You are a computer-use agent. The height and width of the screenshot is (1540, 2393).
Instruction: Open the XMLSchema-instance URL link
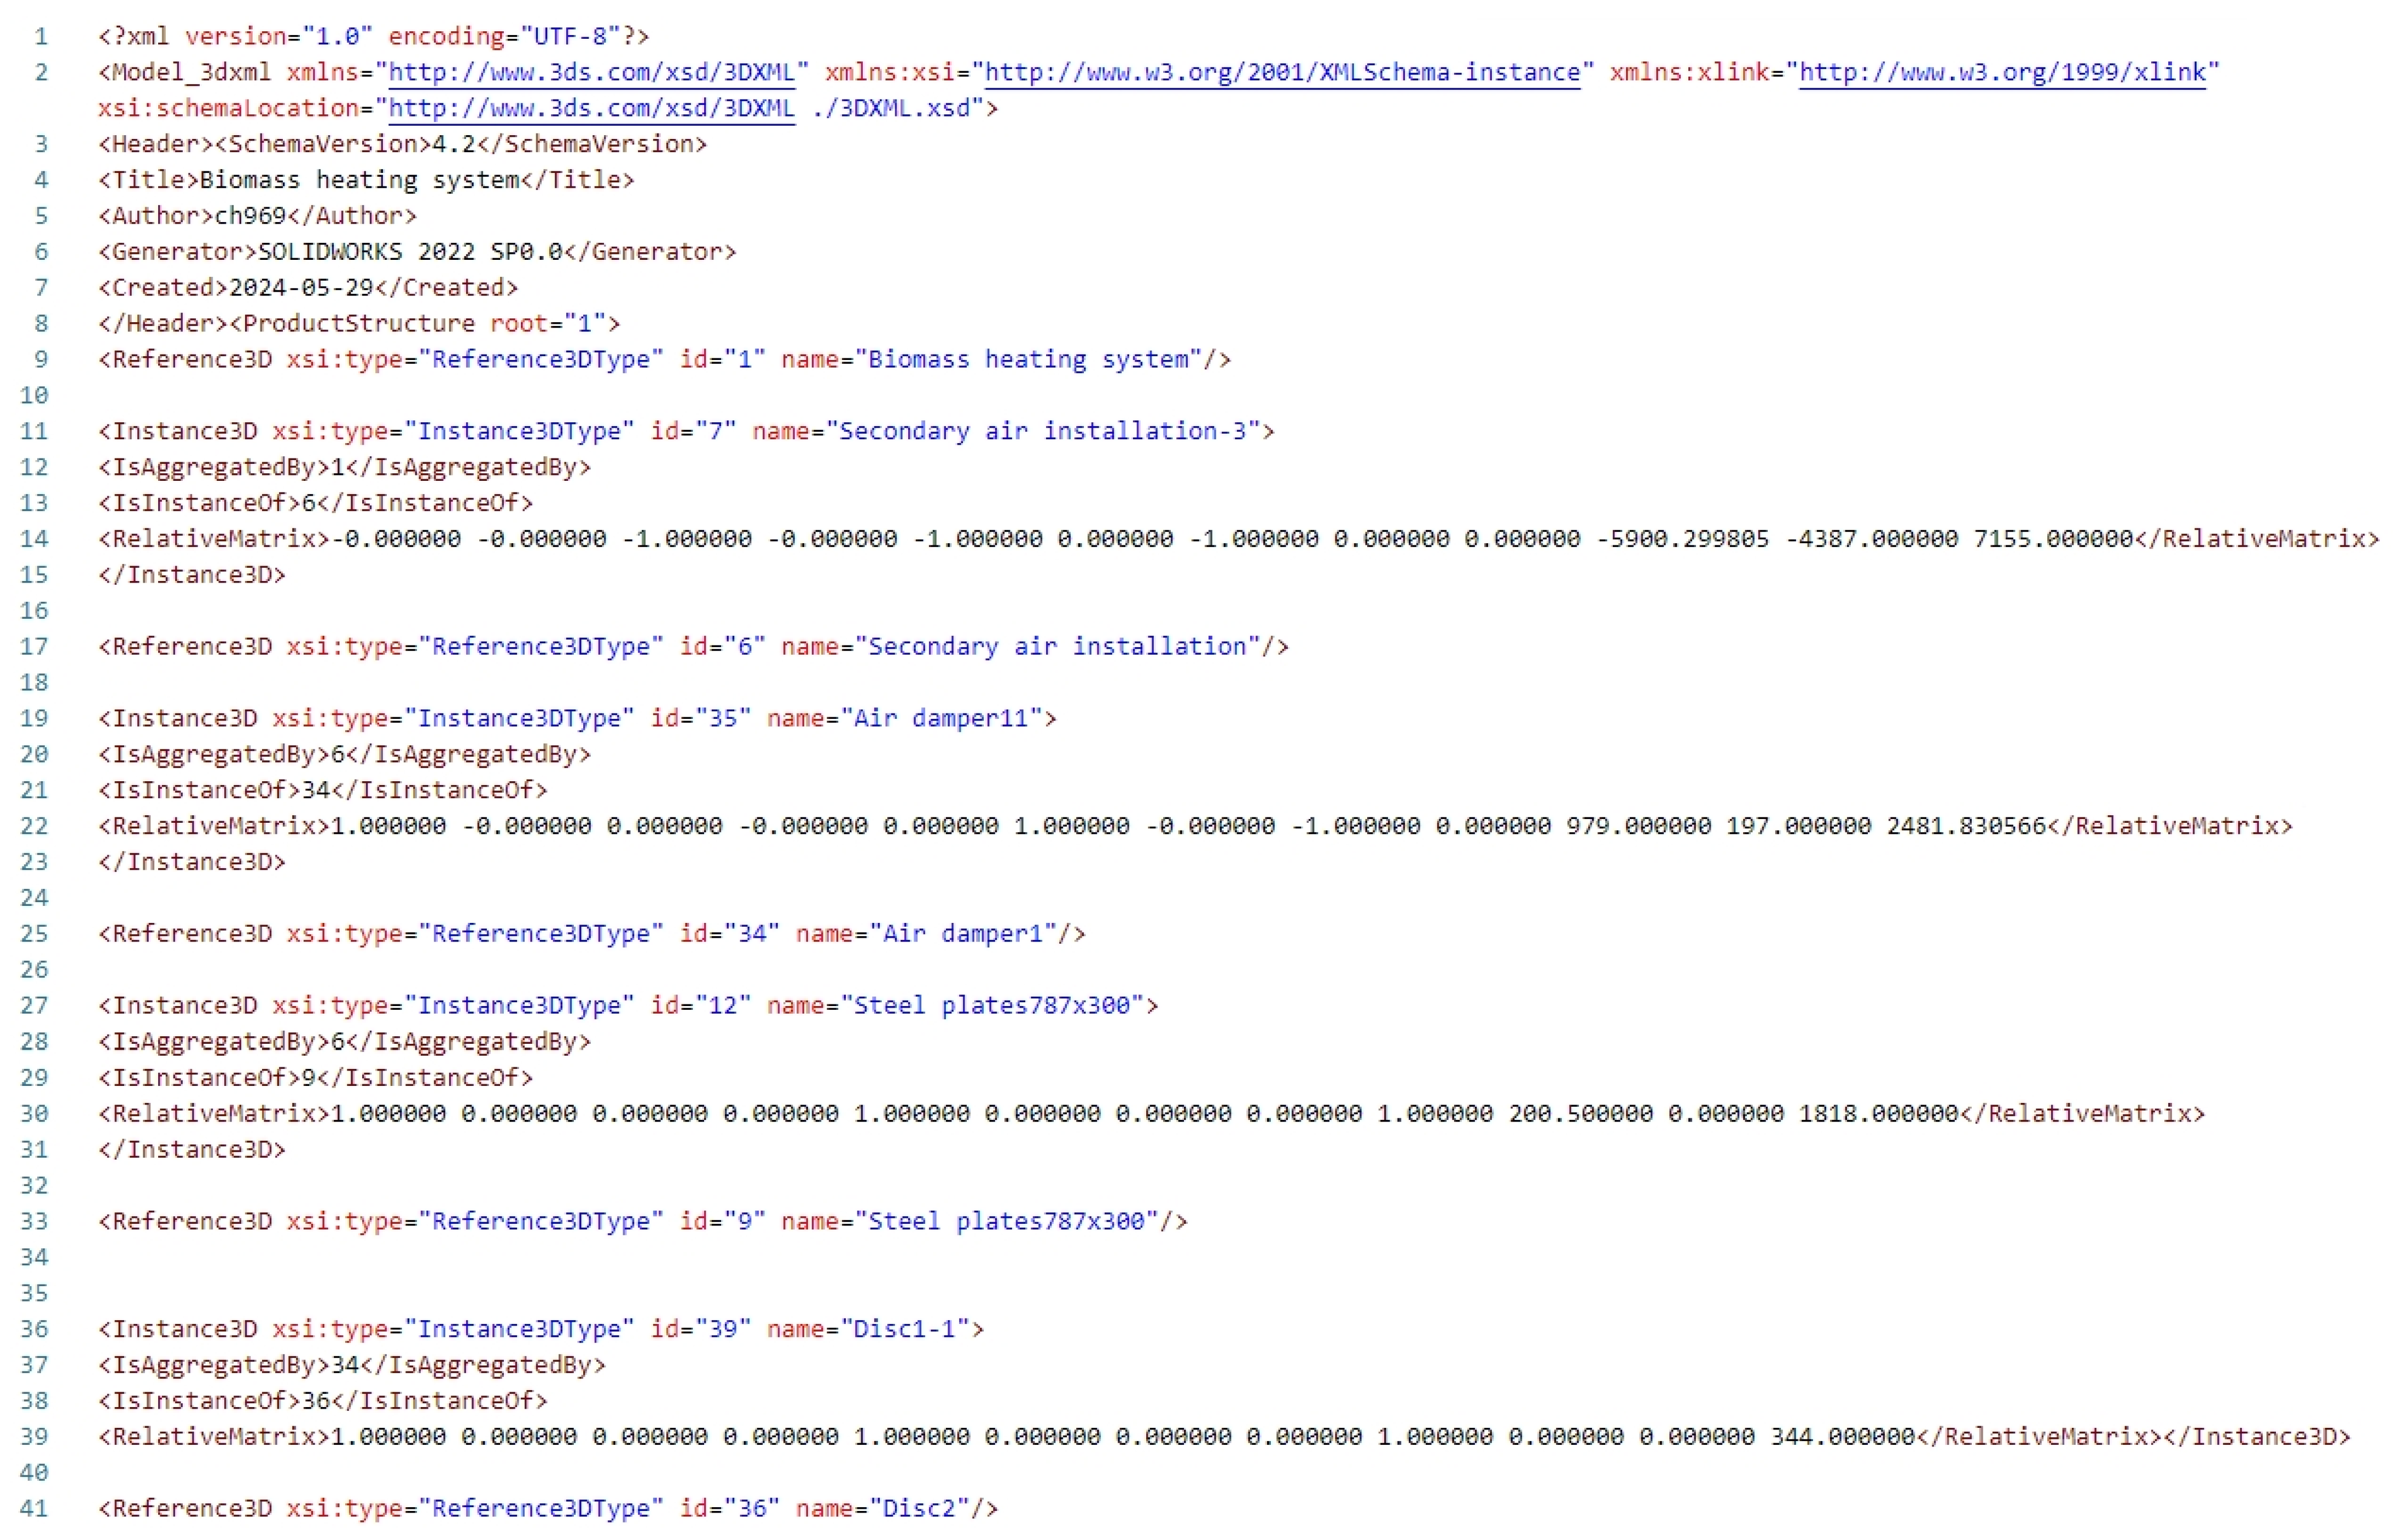point(1282,72)
